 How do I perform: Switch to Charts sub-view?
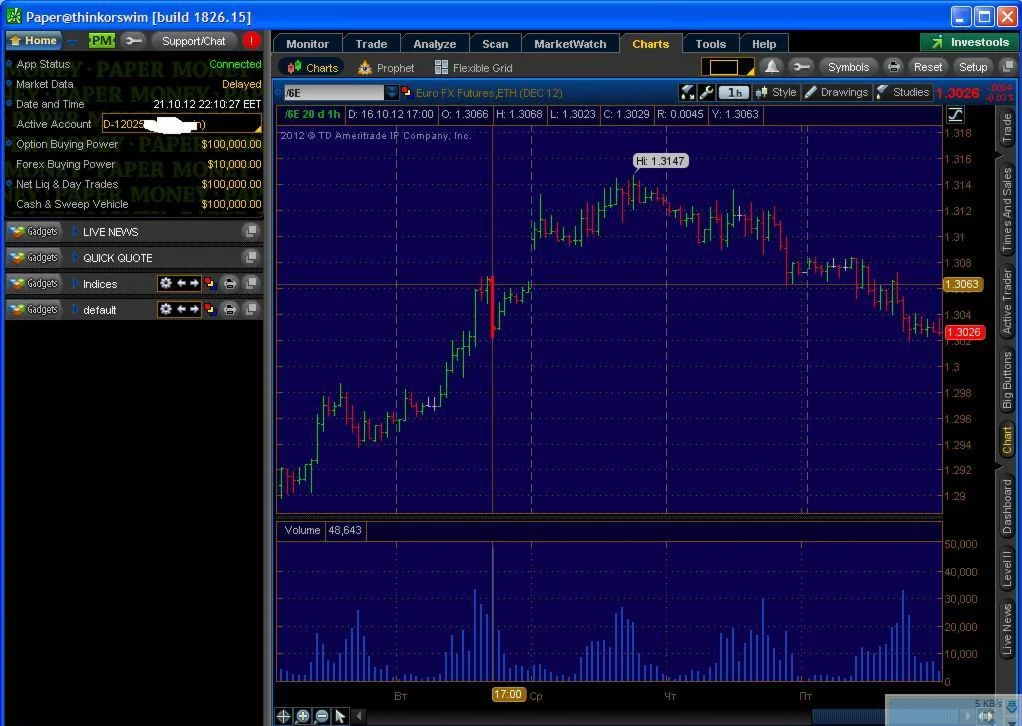click(x=313, y=68)
